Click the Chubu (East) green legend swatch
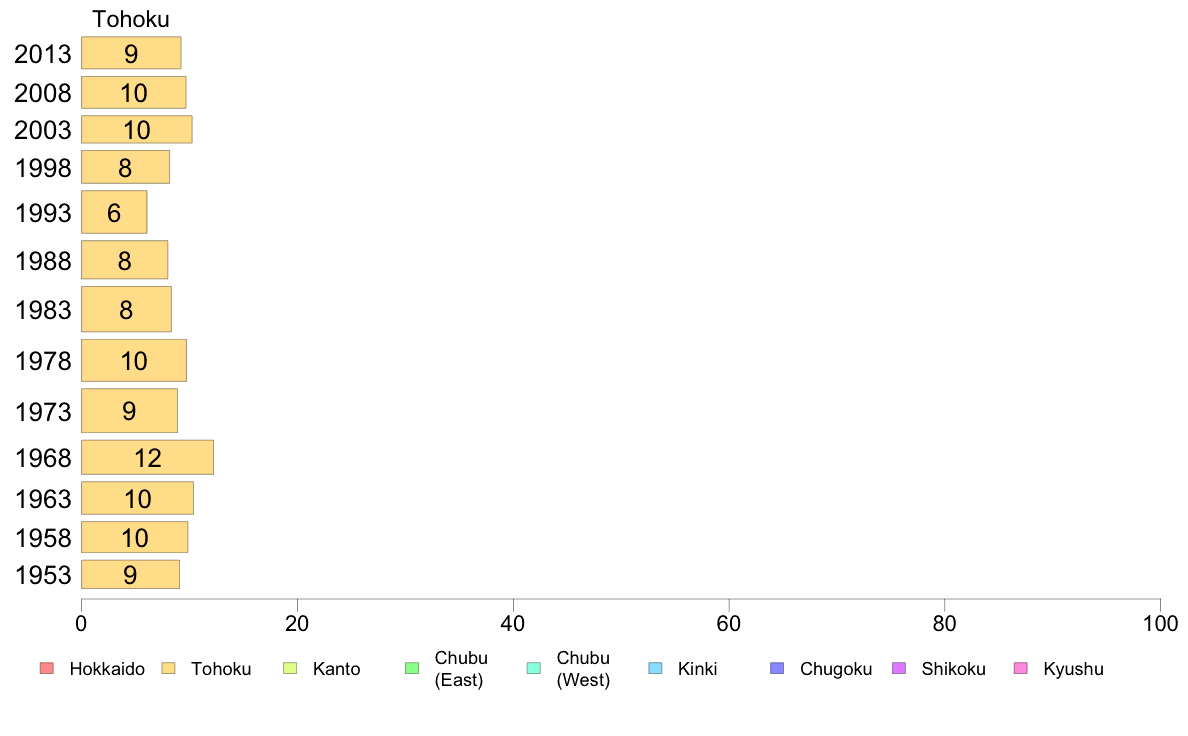 point(412,668)
